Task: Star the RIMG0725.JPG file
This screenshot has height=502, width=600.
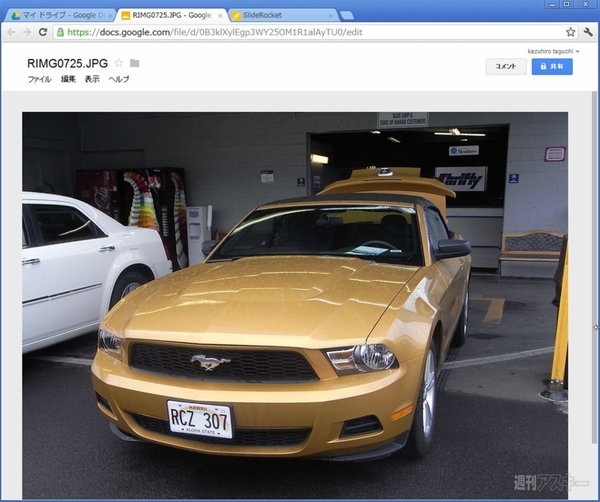Action: 119,63
